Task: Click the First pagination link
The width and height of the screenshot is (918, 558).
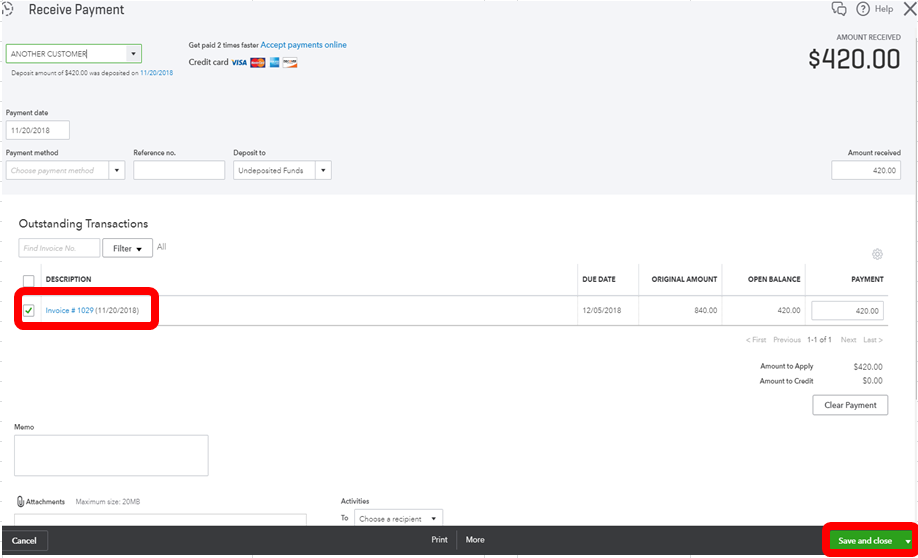Action: [x=756, y=340]
